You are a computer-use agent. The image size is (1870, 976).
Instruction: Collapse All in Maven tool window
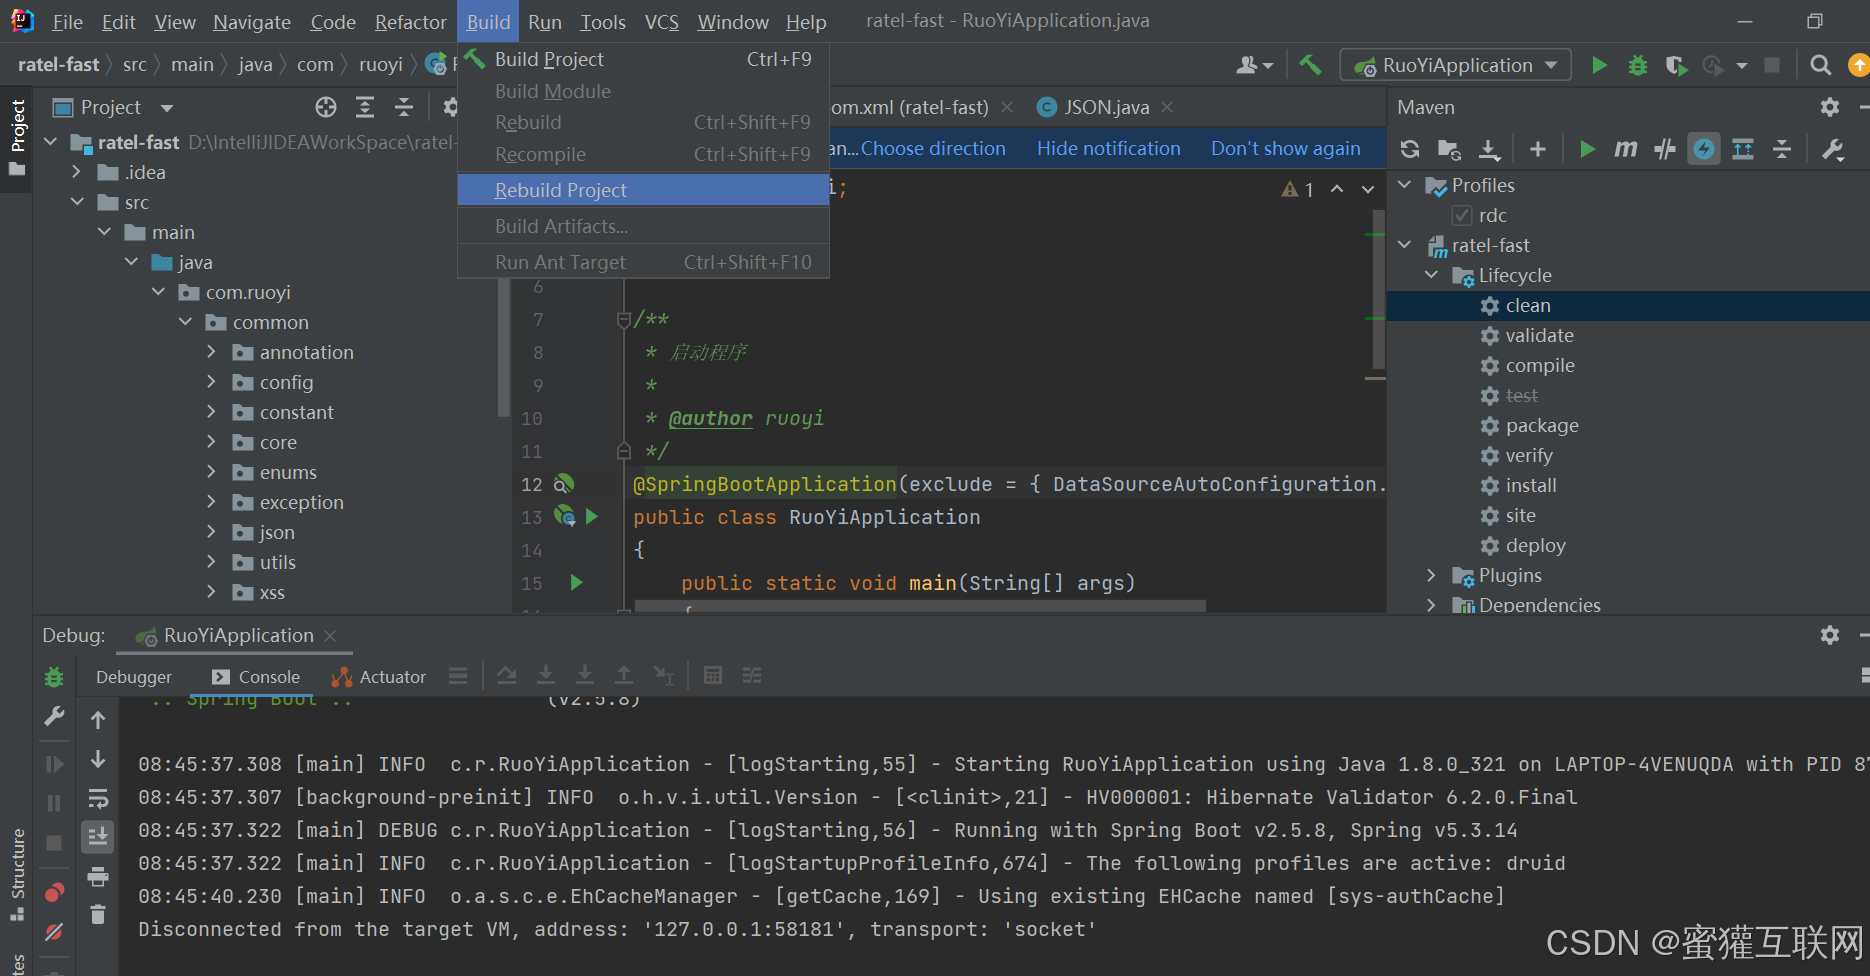[x=1782, y=149]
